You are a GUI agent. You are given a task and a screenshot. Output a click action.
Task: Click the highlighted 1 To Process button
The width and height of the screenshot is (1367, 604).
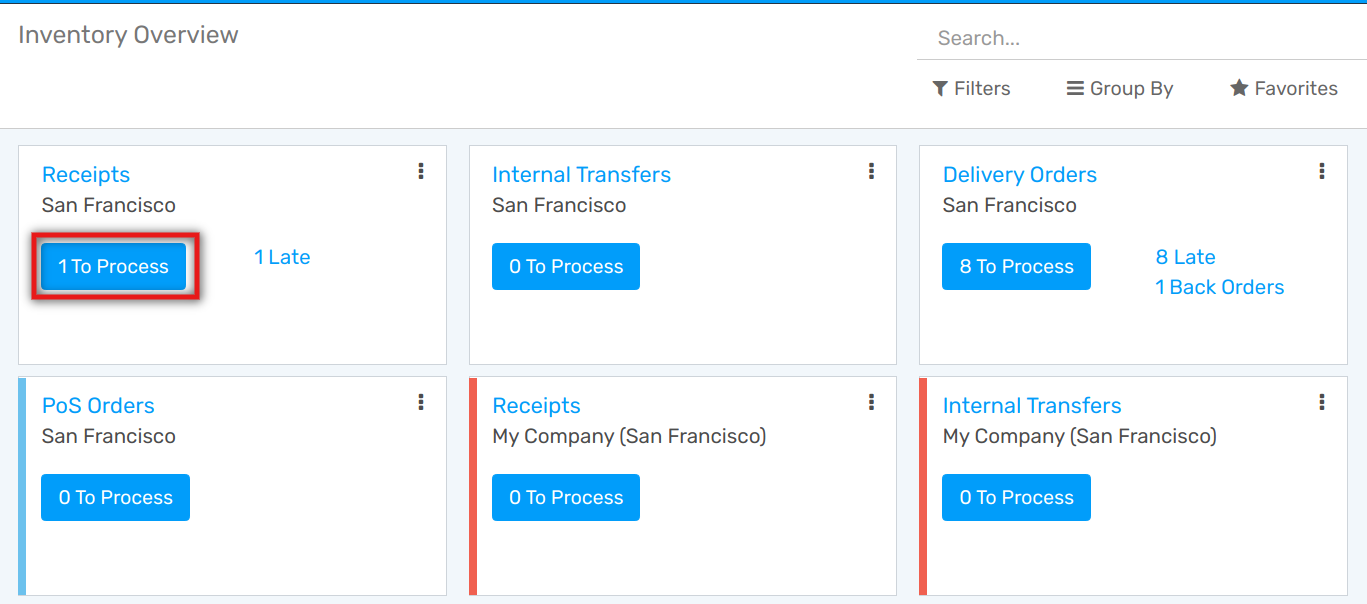click(x=114, y=267)
